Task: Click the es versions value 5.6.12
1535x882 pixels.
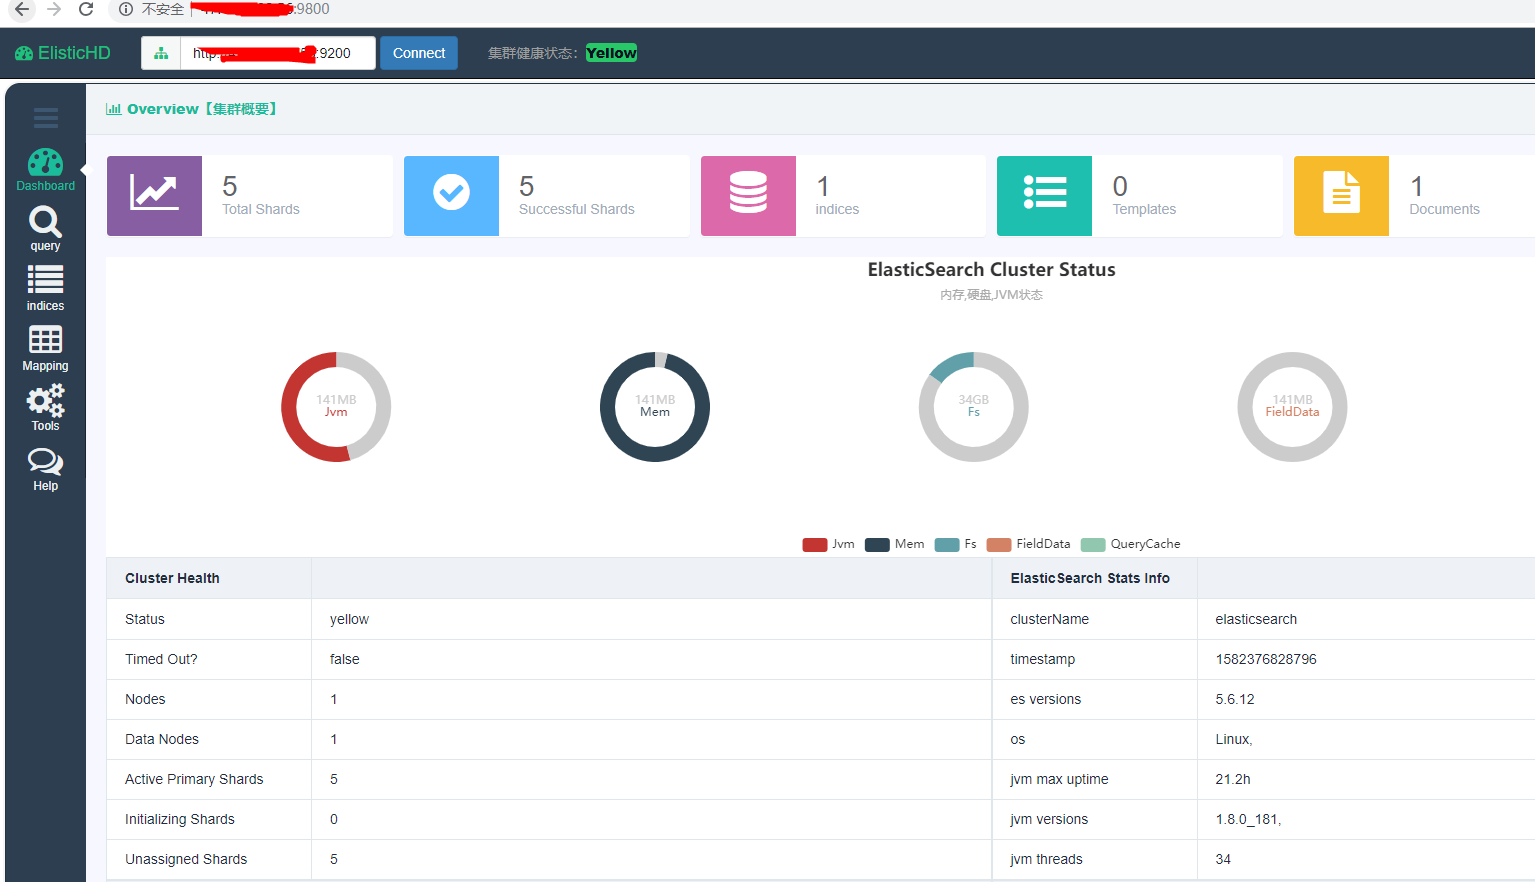Action: (x=1235, y=699)
